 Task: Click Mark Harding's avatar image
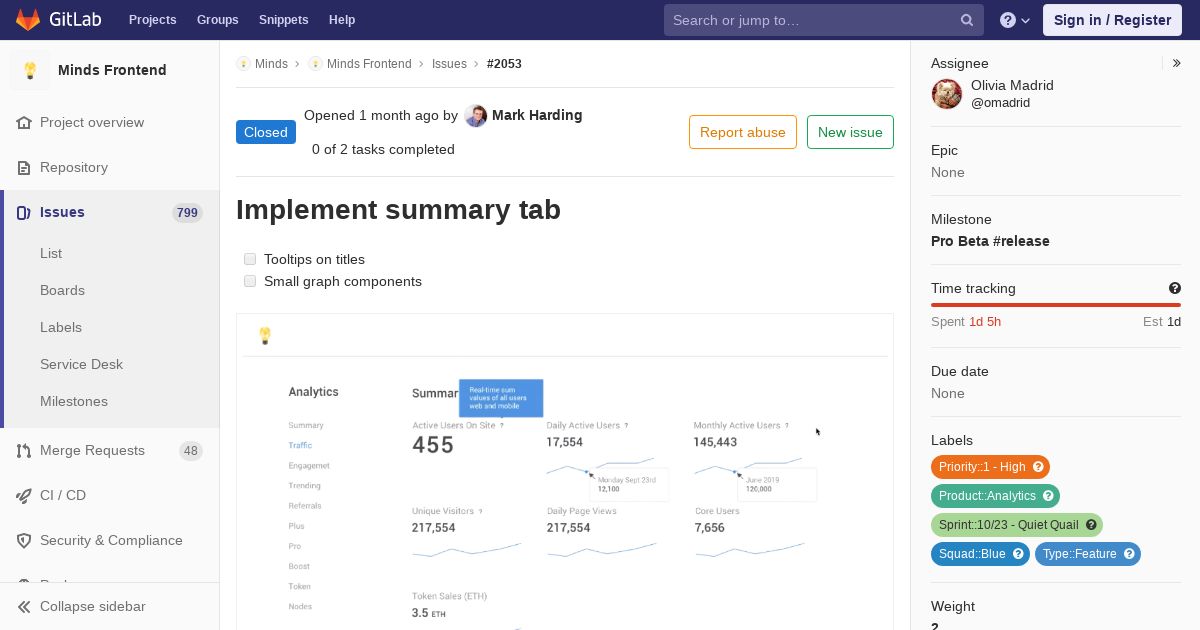pyautogui.click(x=476, y=116)
